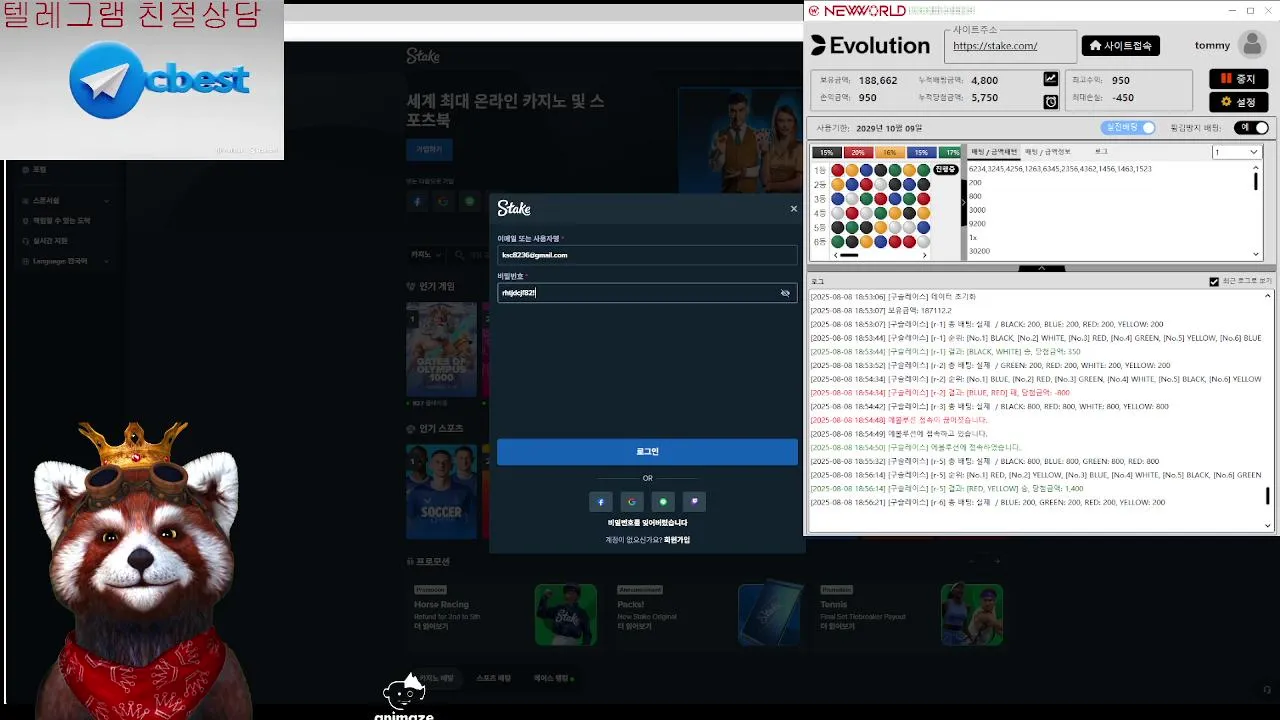Image resolution: width=1280 pixels, height=720 pixels.
Task: Click the 1등 row label
Action: pyautogui.click(x=819, y=170)
